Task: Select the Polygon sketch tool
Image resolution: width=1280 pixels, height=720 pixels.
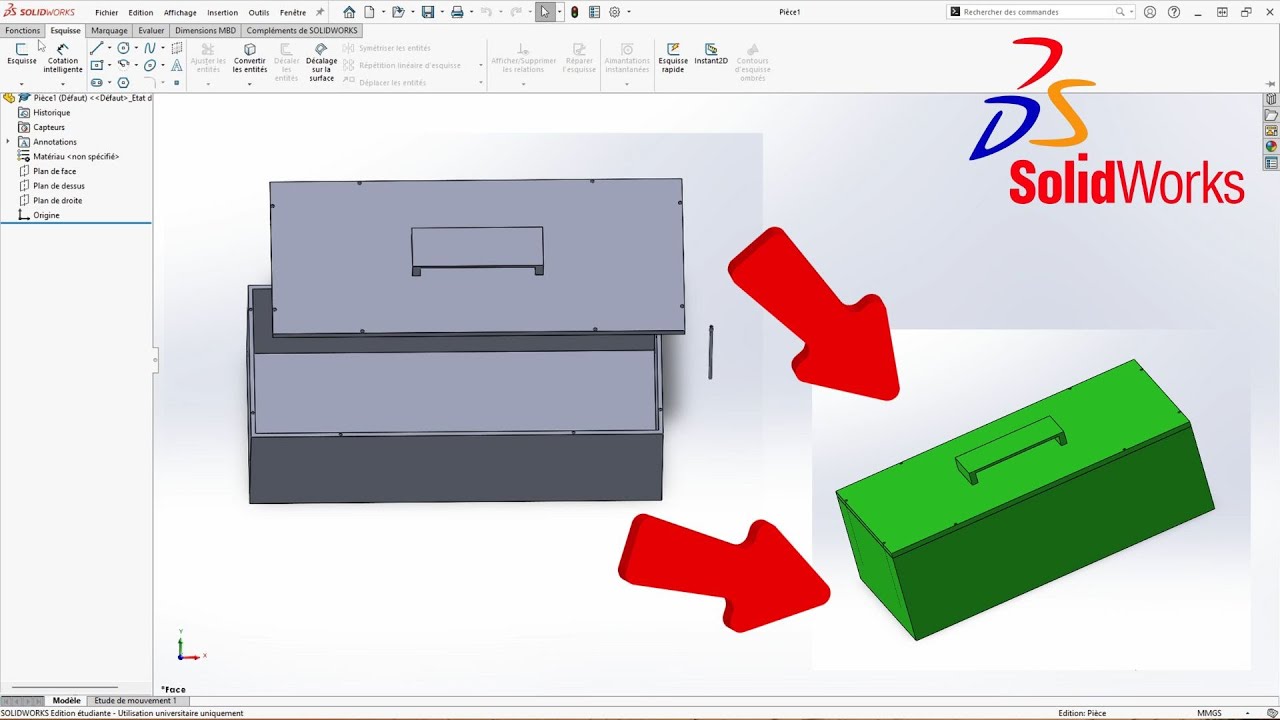Action: [123, 82]
